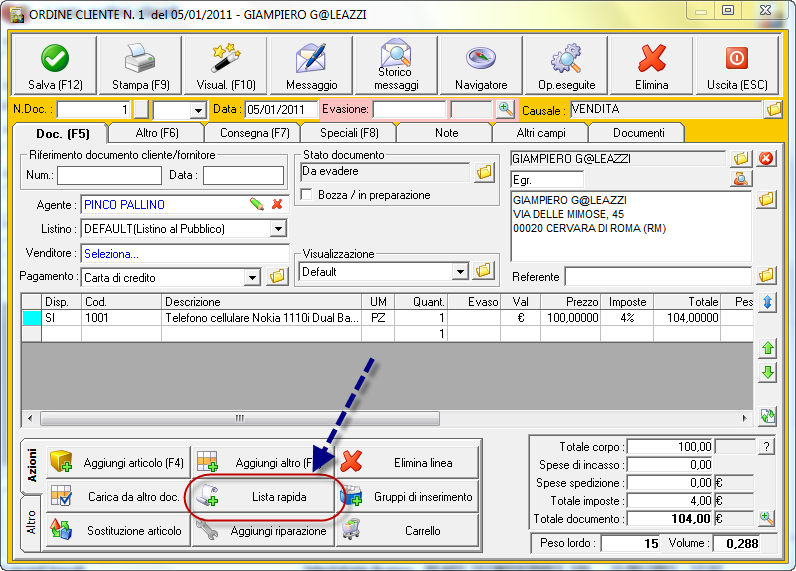This screenshot has height=571, width=796.
Task: Click Carica da altro doc. button
Action: (118, 496)
